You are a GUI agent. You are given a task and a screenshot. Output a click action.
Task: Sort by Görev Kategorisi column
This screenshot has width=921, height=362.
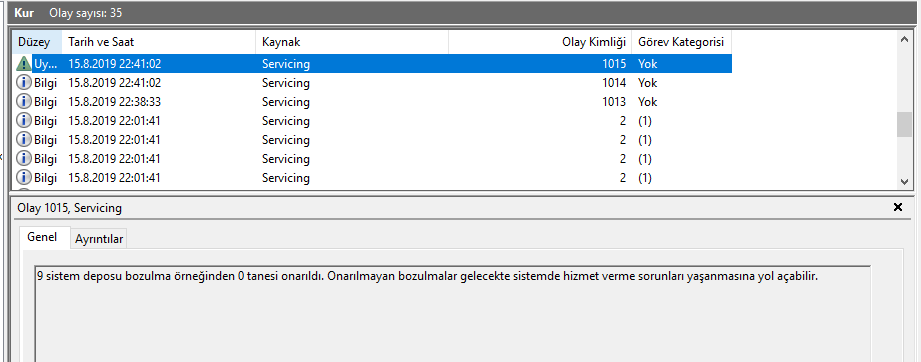(x=681, y=42)
